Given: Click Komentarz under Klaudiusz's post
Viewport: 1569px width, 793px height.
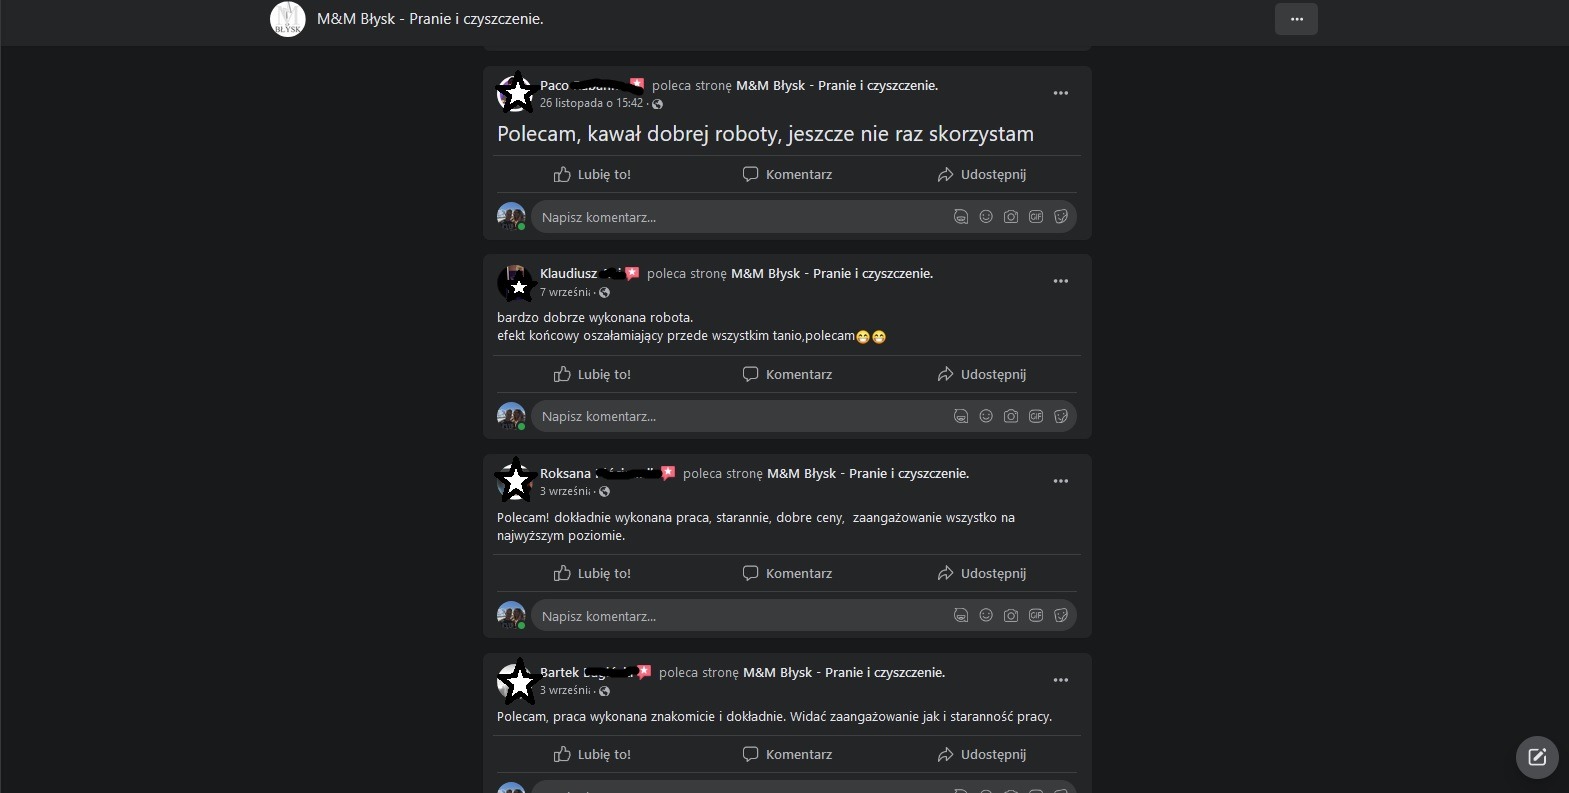Looking at the screenshot, I should [787, 374].
